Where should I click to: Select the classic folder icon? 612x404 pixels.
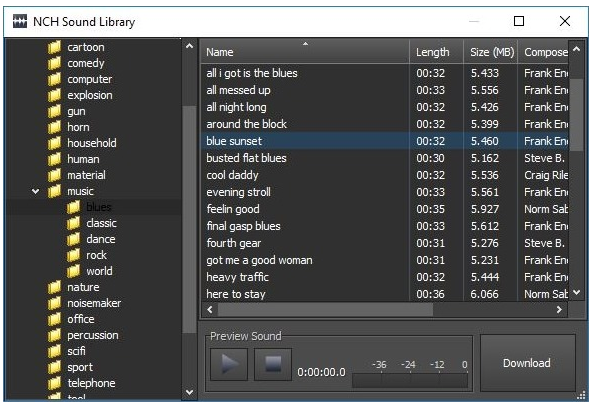[x=73, y=223]
